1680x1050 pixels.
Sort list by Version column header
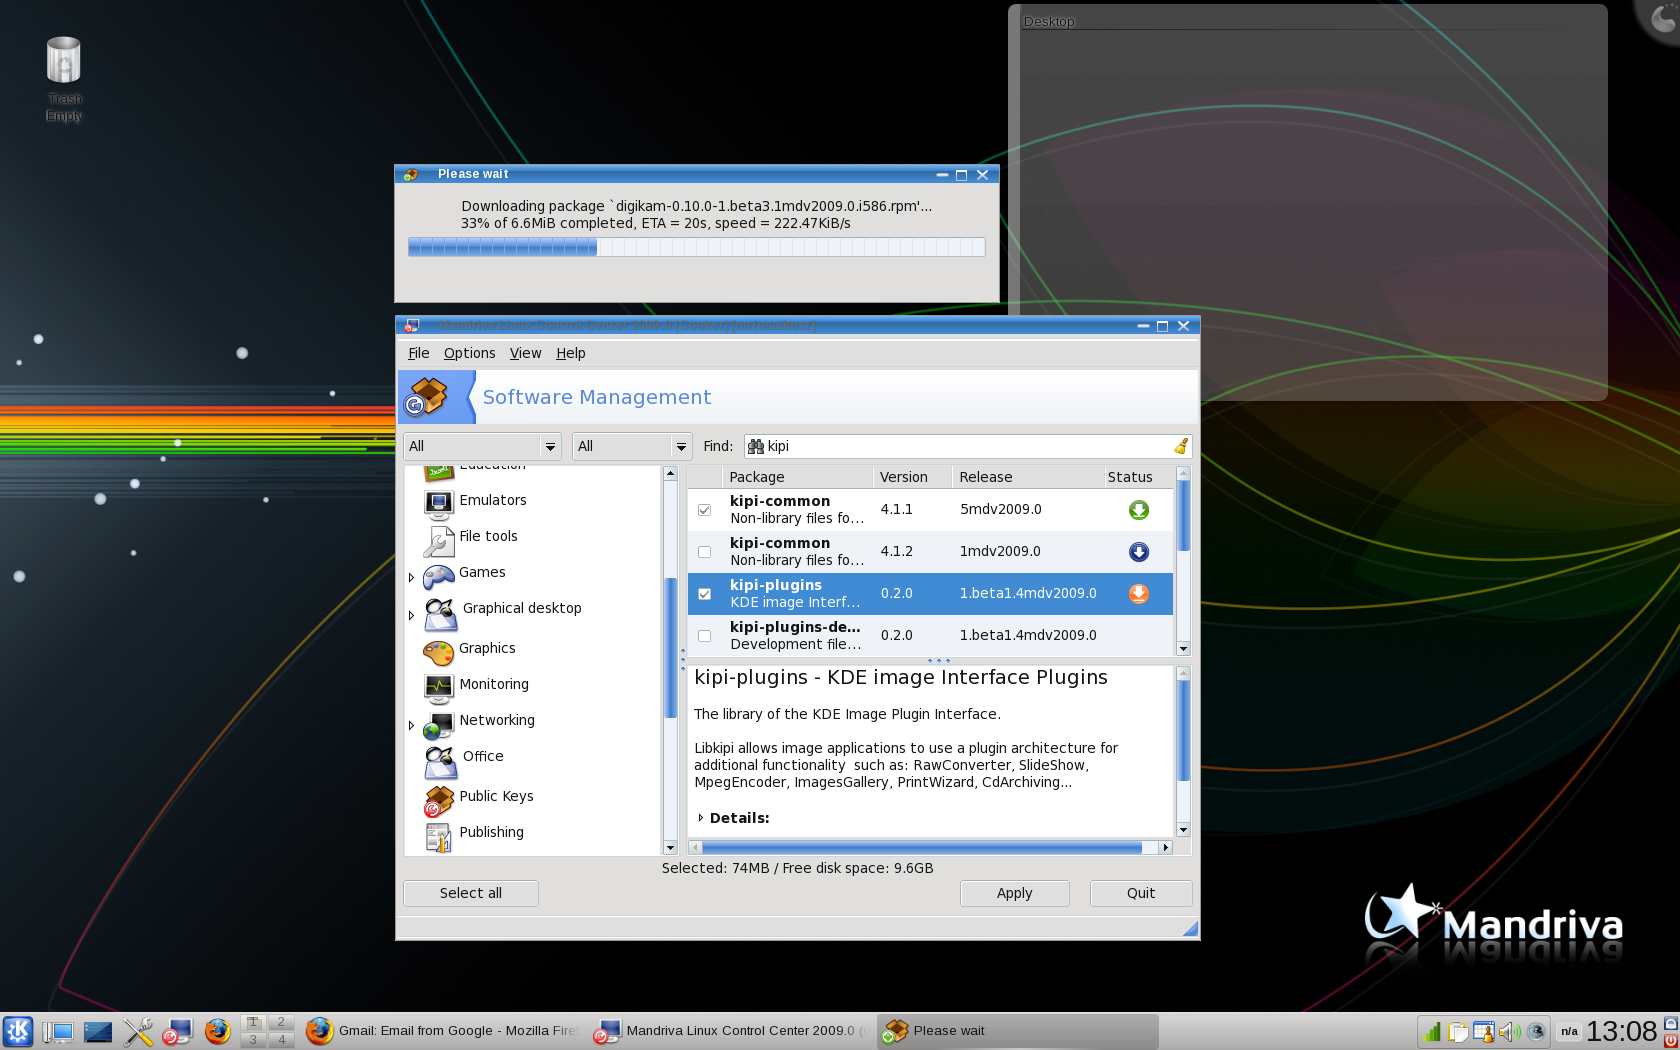pyautogui.click(x=914, y=477)
